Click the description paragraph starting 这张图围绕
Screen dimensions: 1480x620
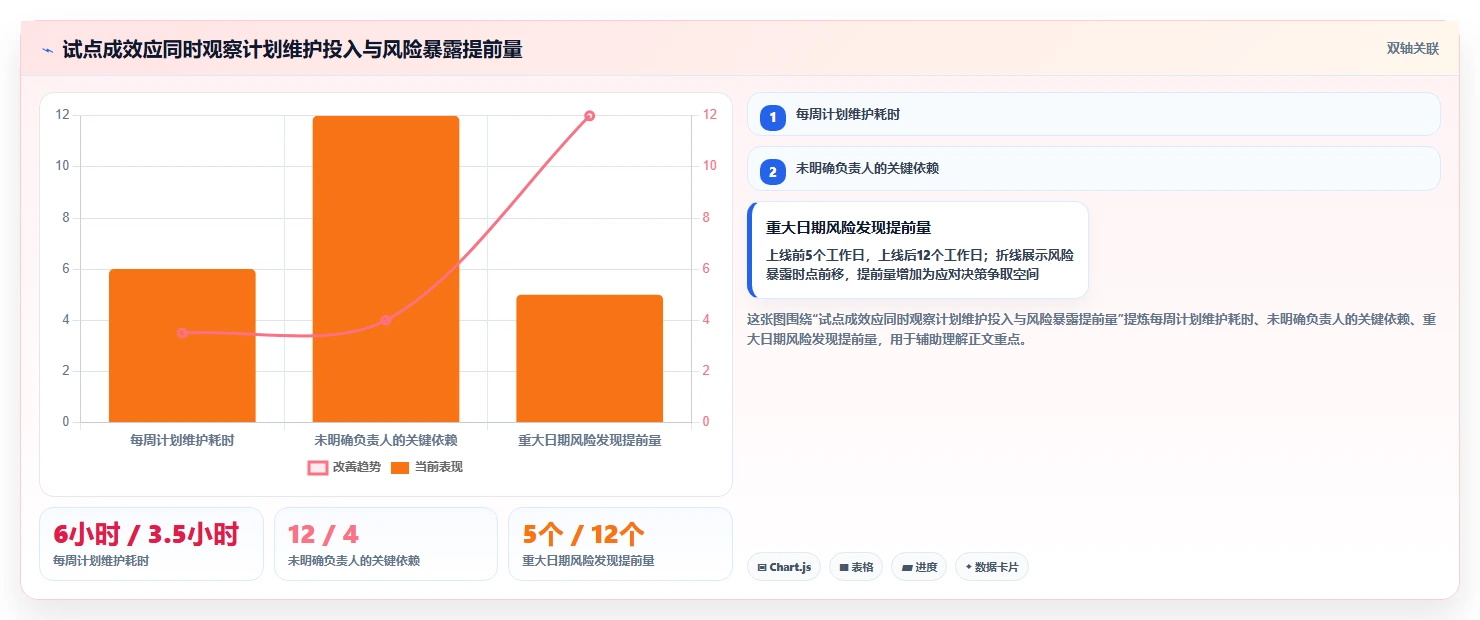pos(1093,329)
